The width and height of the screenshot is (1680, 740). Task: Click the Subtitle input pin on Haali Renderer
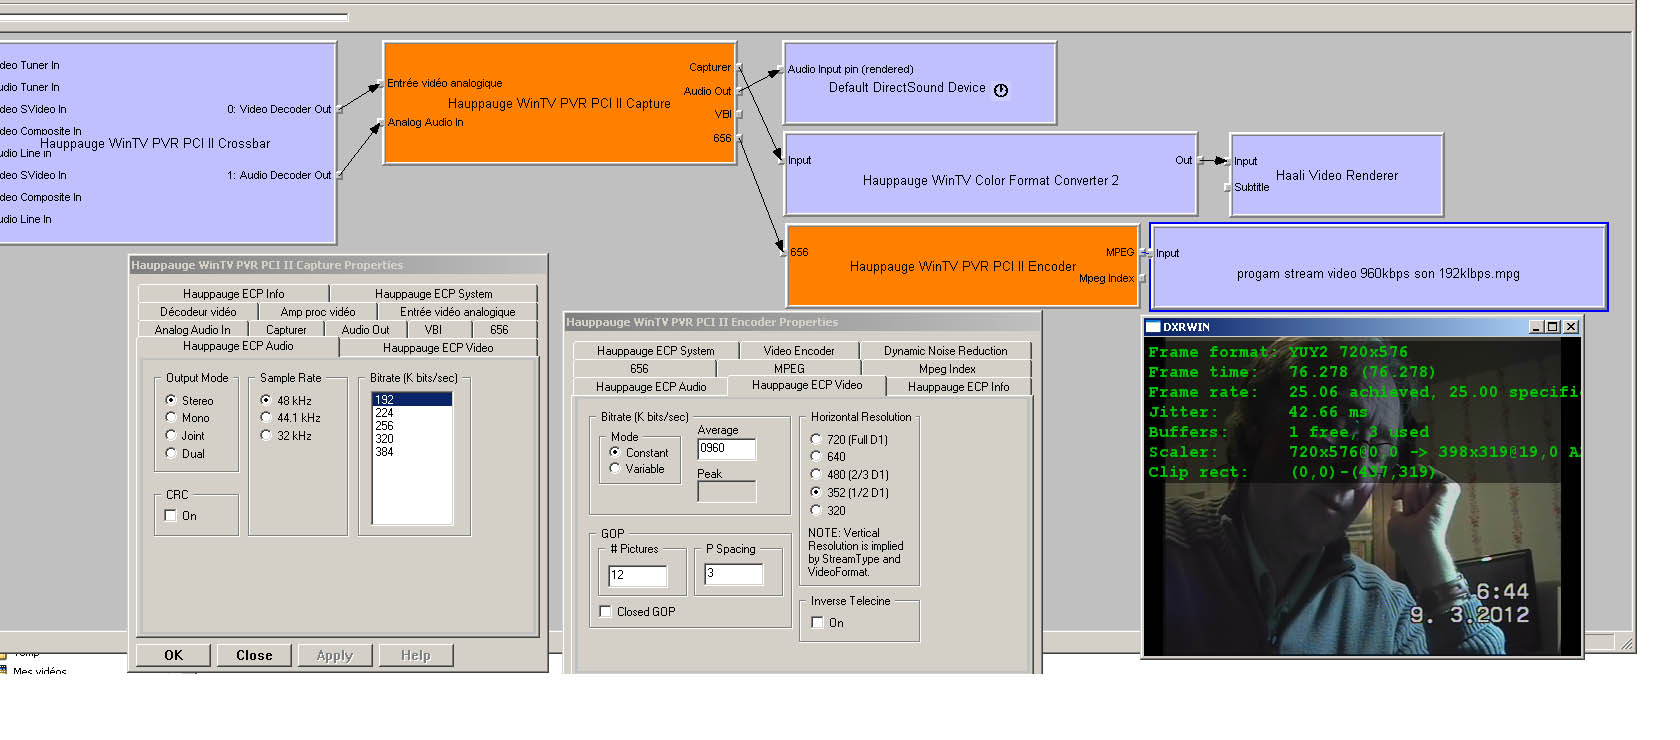pyautogui.click(x=1227, y=187)
